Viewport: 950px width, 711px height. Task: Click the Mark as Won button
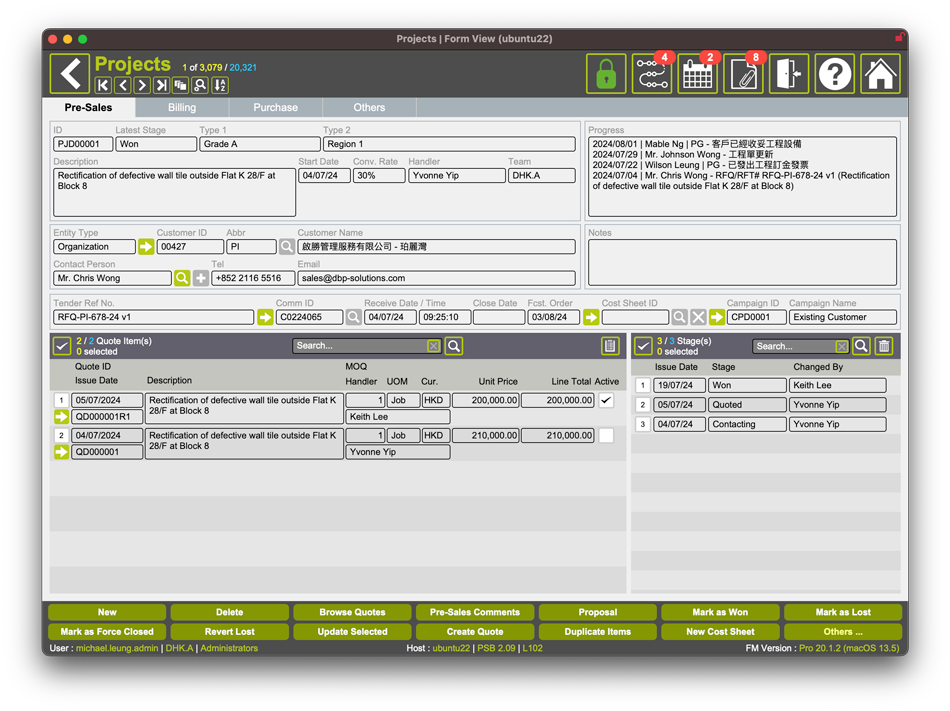point(720,612)
